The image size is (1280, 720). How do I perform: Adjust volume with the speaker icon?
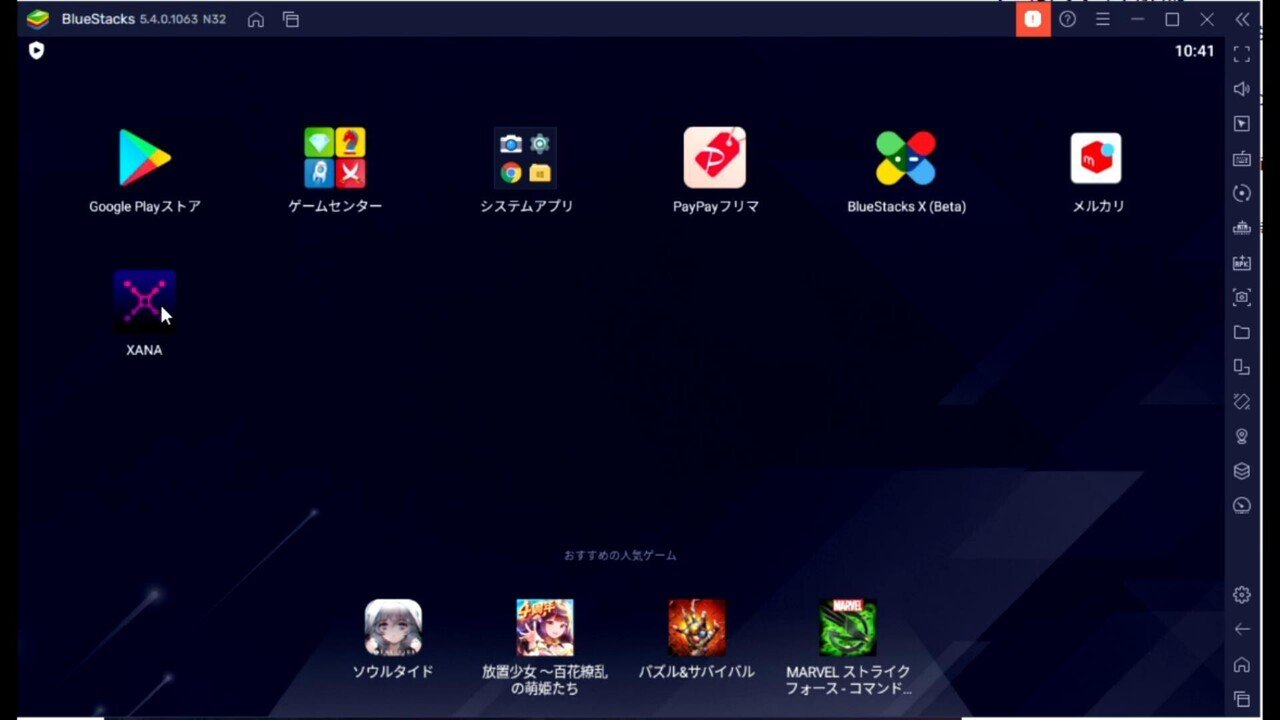pos(1242,89)
